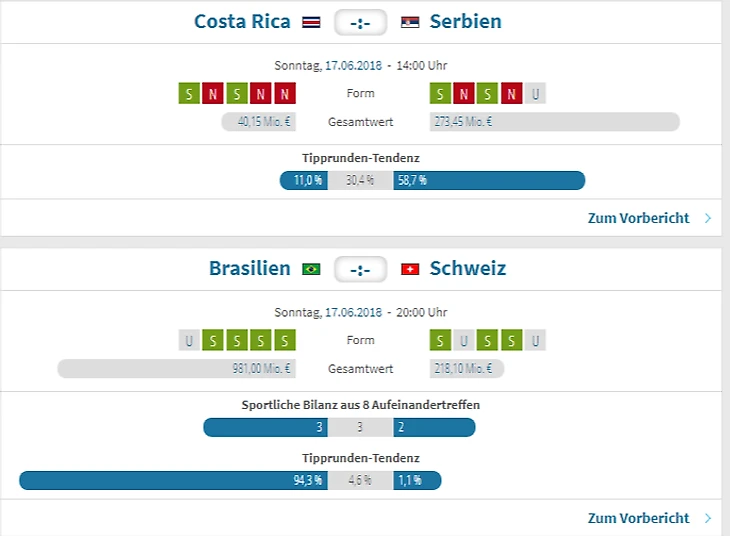Viewport: 730px width, 536px height.
Task: Open Costa Rica team page link
Action: tap(242, 22)
